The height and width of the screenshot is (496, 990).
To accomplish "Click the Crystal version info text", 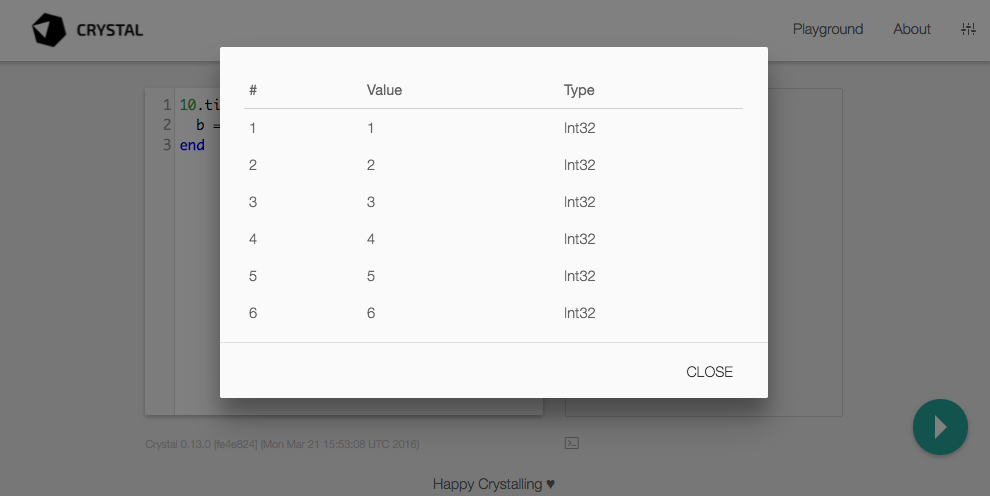I will [x=282, y=443].
